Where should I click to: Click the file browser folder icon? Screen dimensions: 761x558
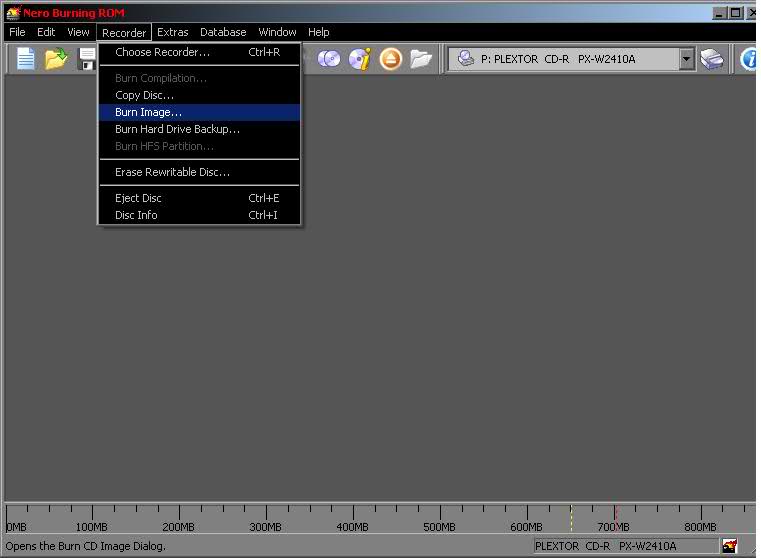tap(421, 59)
